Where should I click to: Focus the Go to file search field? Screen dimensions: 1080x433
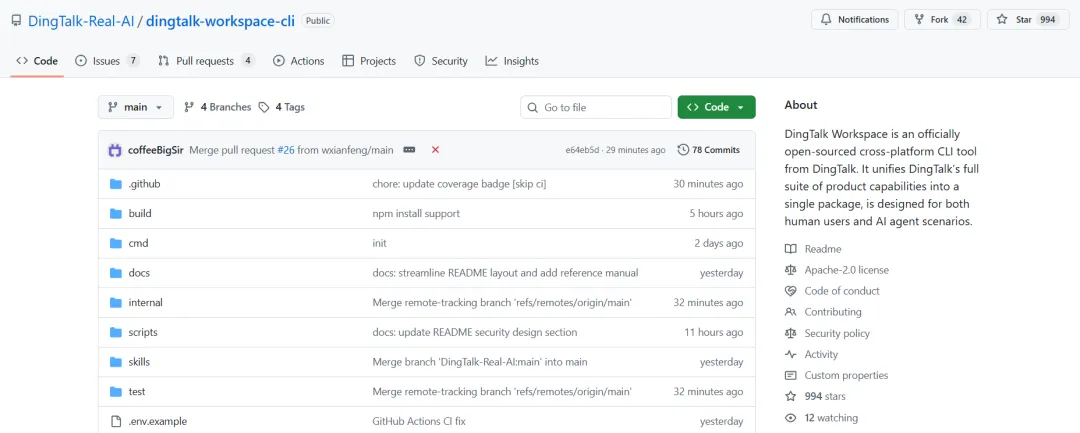[596, 107]
